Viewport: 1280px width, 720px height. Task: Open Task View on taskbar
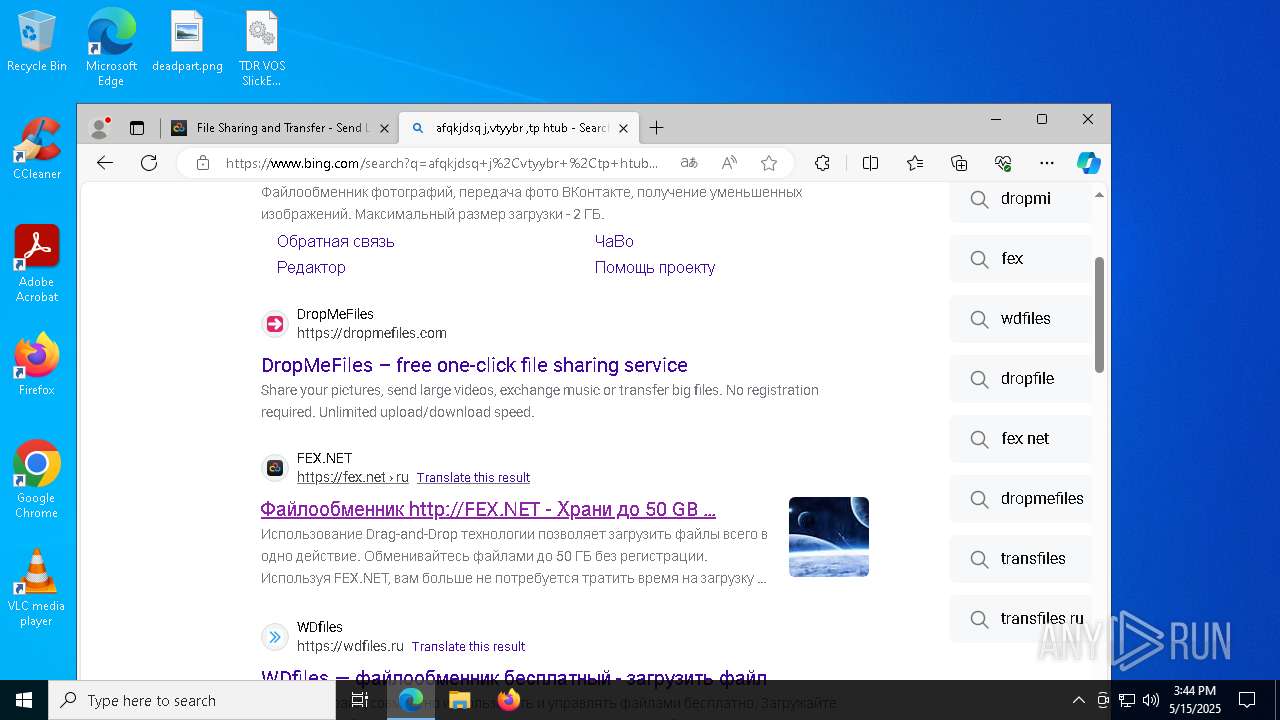click(x=360, y=700)
